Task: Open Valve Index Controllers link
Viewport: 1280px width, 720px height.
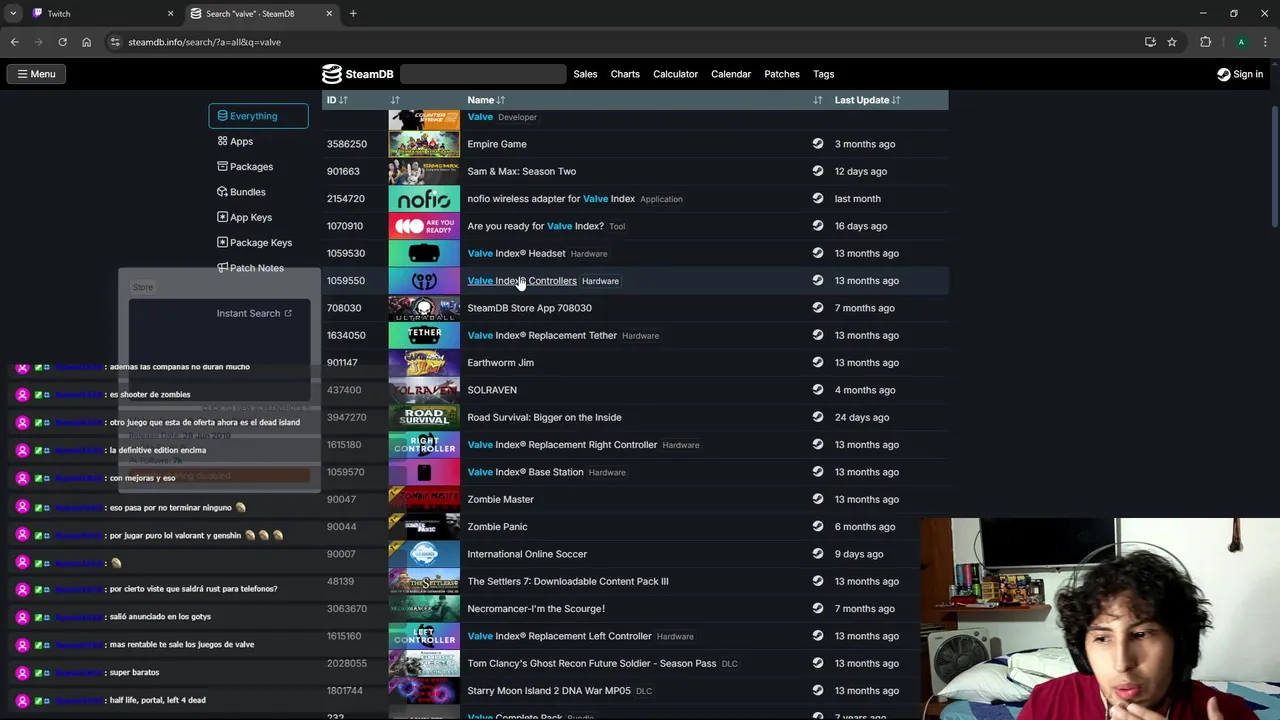Action: (522, 281)
